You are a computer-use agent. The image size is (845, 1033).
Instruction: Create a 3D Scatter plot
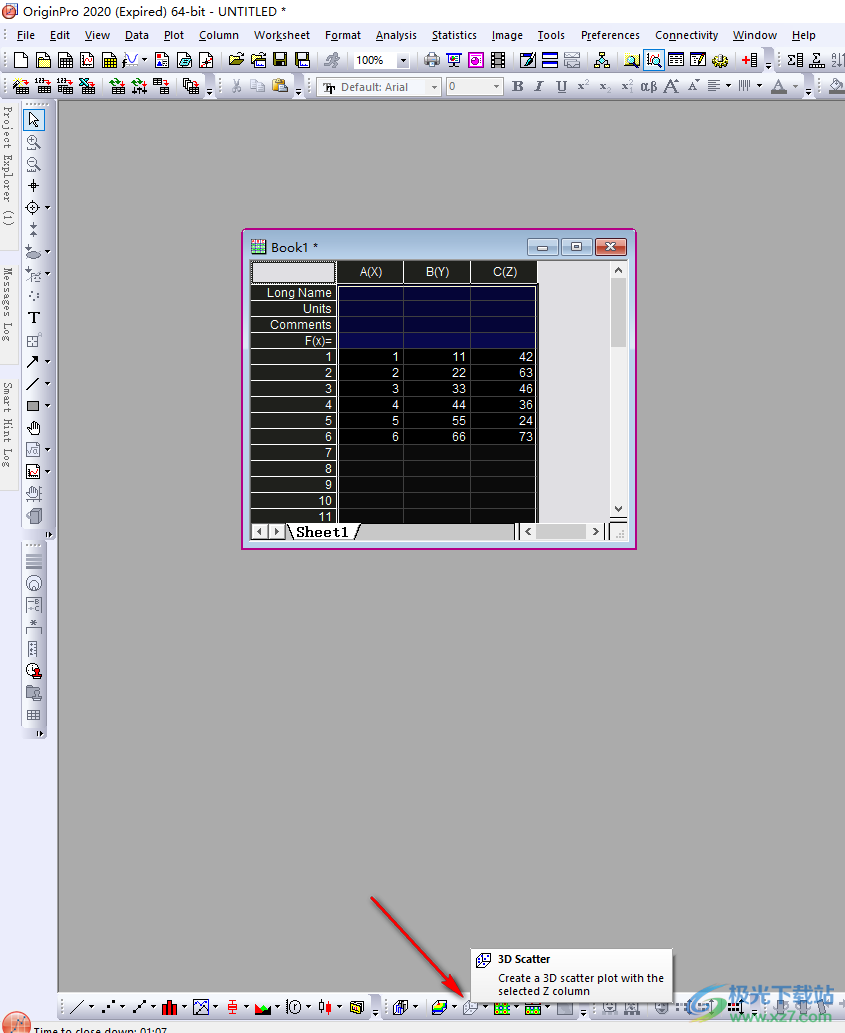tap(470, 1007)
